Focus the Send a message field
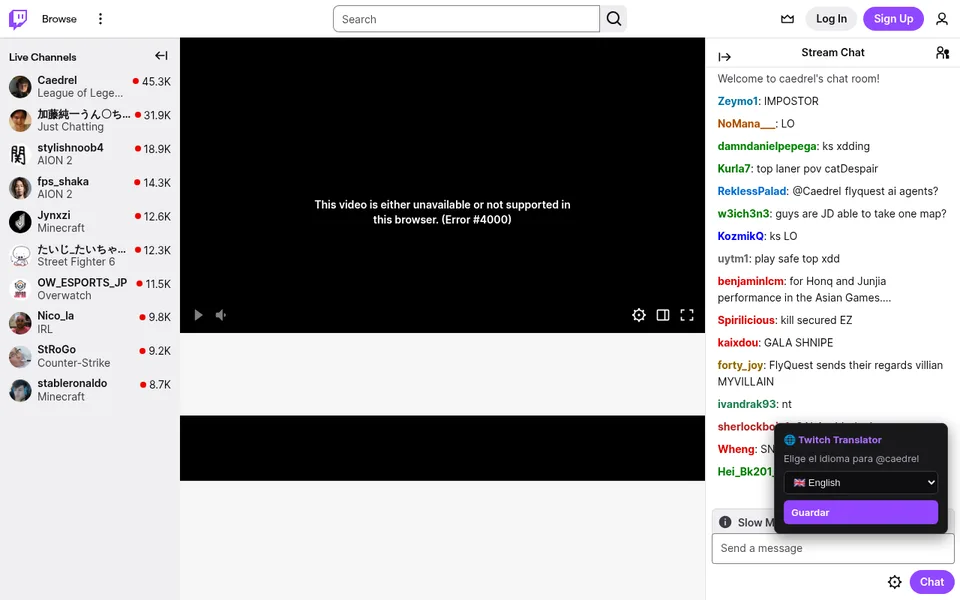The width and height of the screenshot is (960, 600). coord(833,548)
